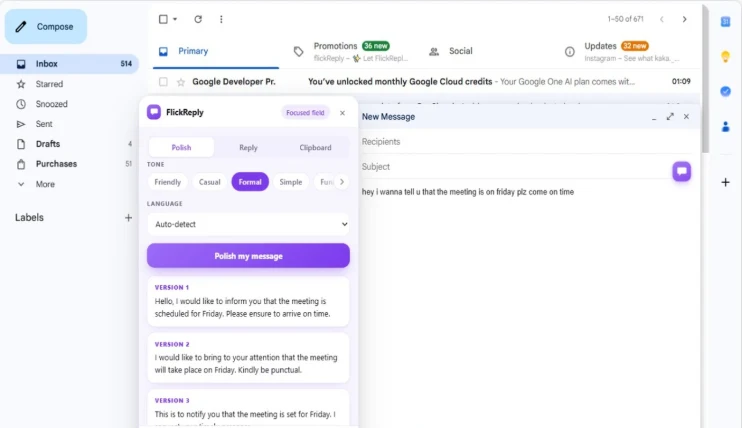Viewport: 742px width, 428px height.
Task: Click the Drafts document icon
Action: click(21, 144)
